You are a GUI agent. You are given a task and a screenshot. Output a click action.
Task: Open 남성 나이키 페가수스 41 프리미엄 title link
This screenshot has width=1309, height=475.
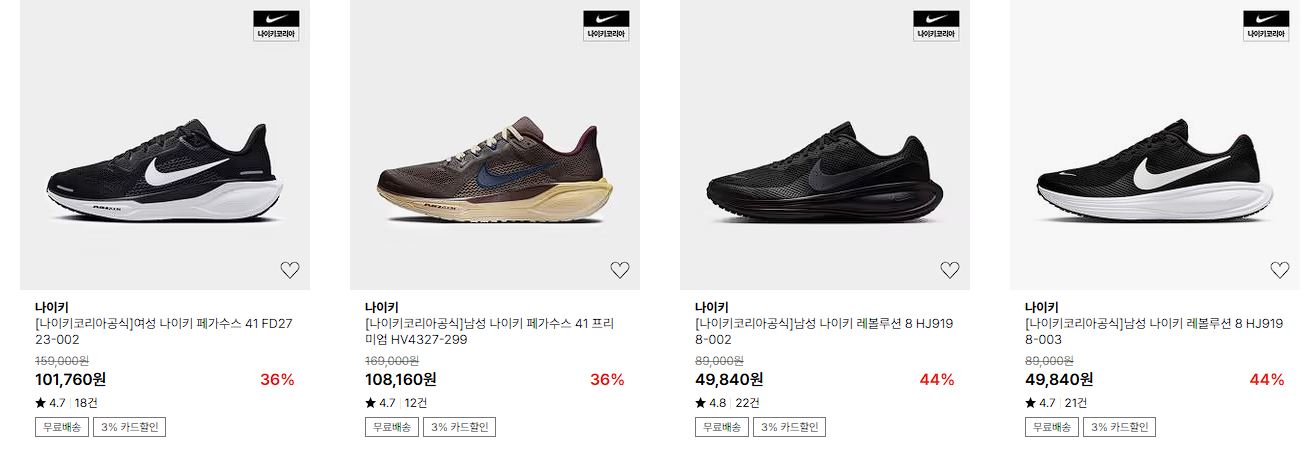[490, 331]
